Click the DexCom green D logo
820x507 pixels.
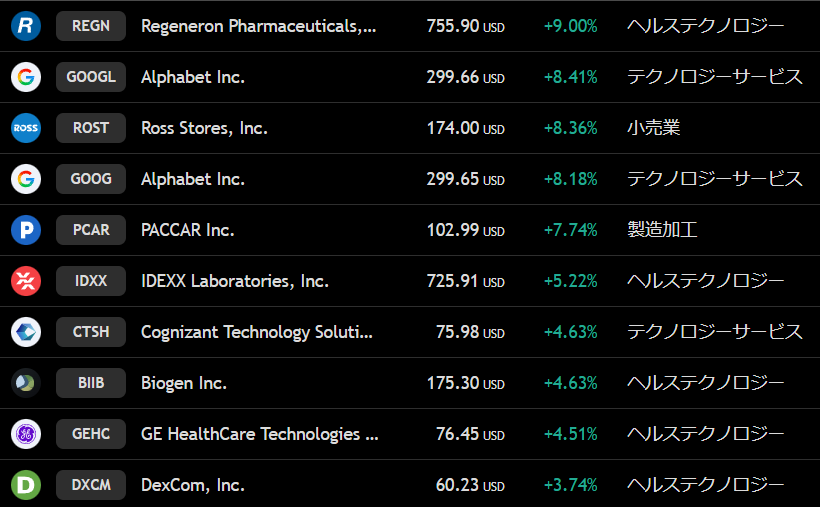tap(26, 485)
